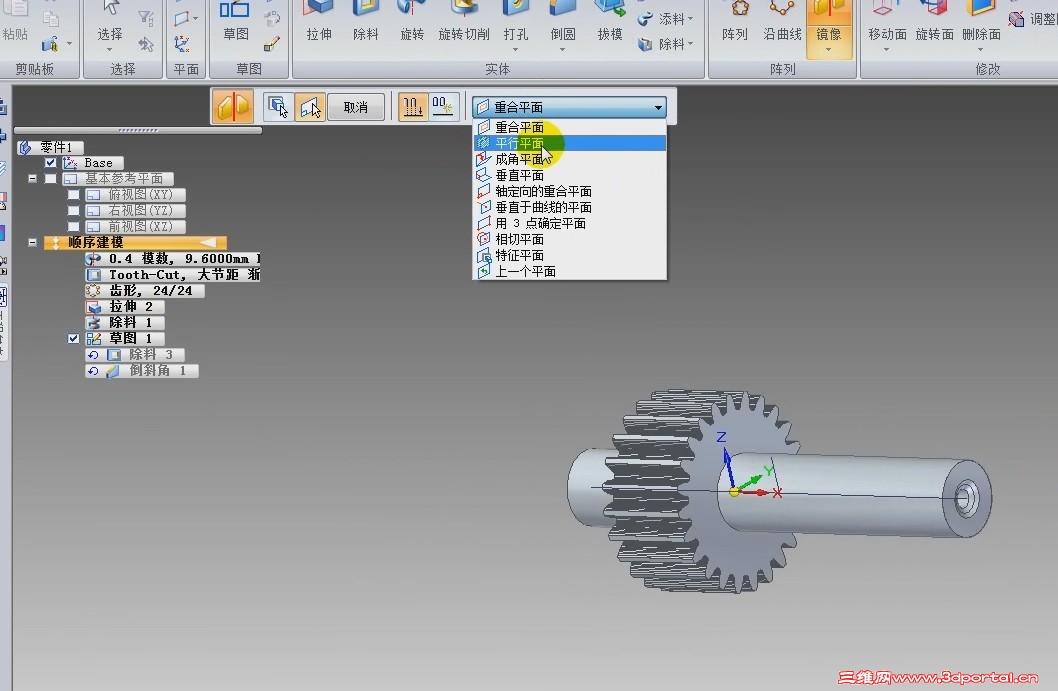Viewport: 1058px width, 691px height.
Task: Select the 除料 1 feature in tree
Action: [125, 323]
